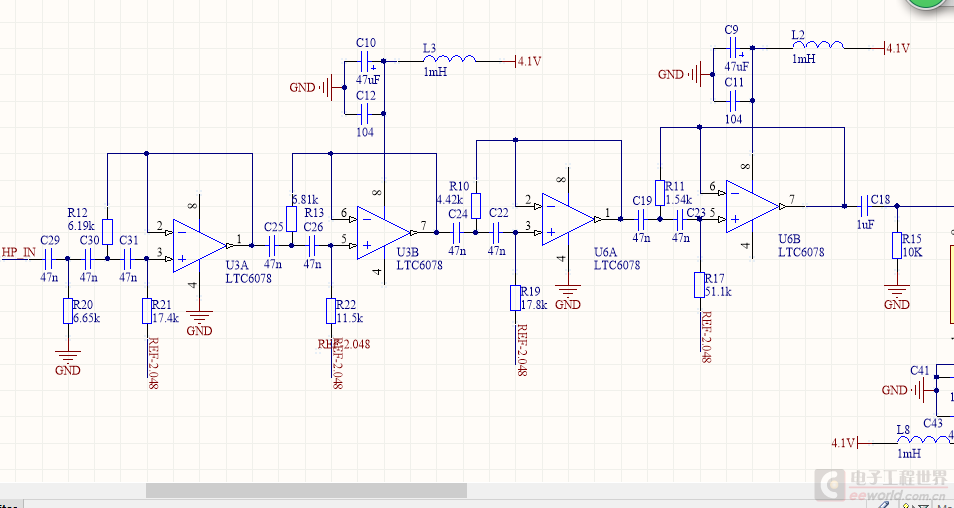Select the U6B op-amp triangle
This screenshot has height=508, width=954.
(x=752, y=206)
